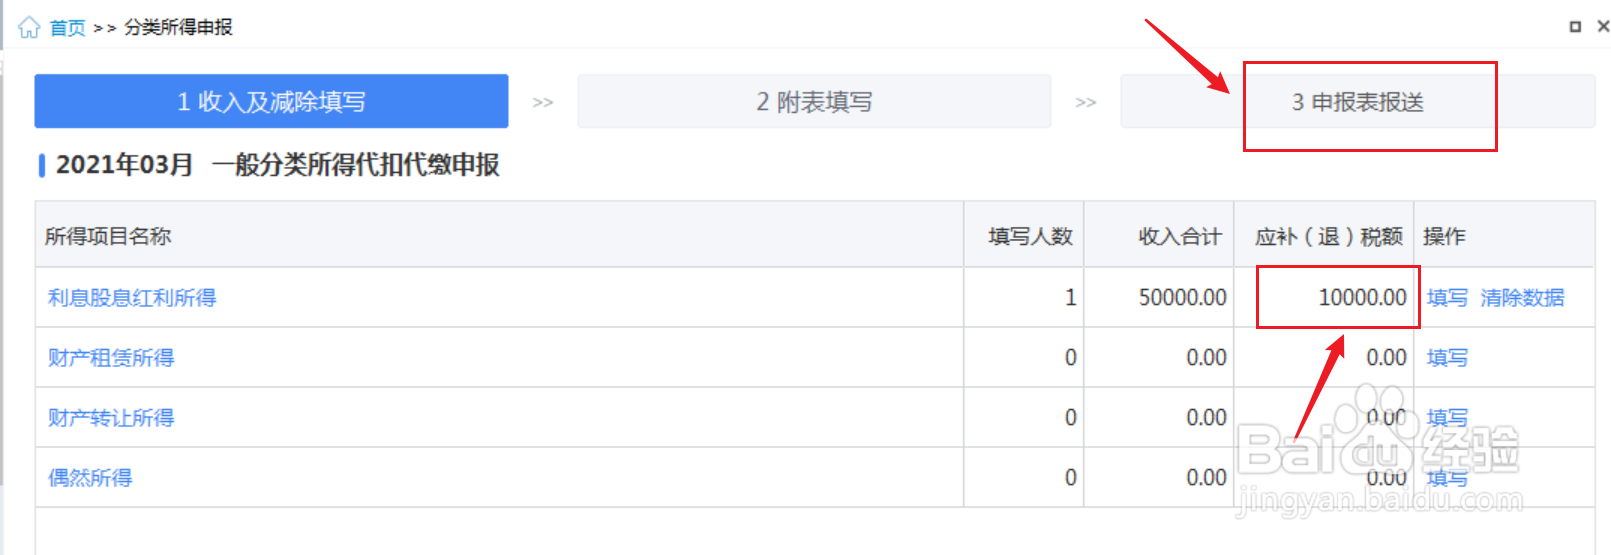Close the 分类所得申报 panel
This screenshot has height=555, width=1611.
1603,27
